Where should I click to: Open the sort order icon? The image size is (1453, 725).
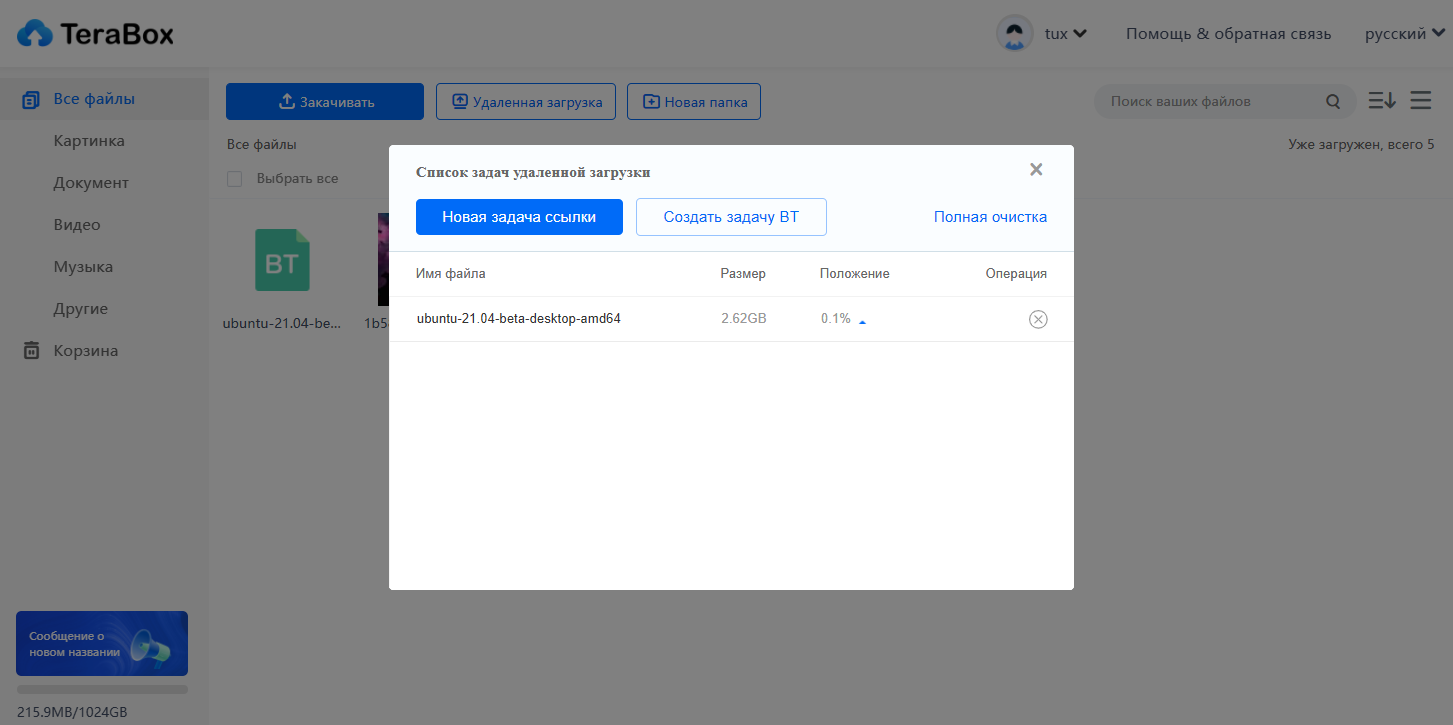point(1382,101)
